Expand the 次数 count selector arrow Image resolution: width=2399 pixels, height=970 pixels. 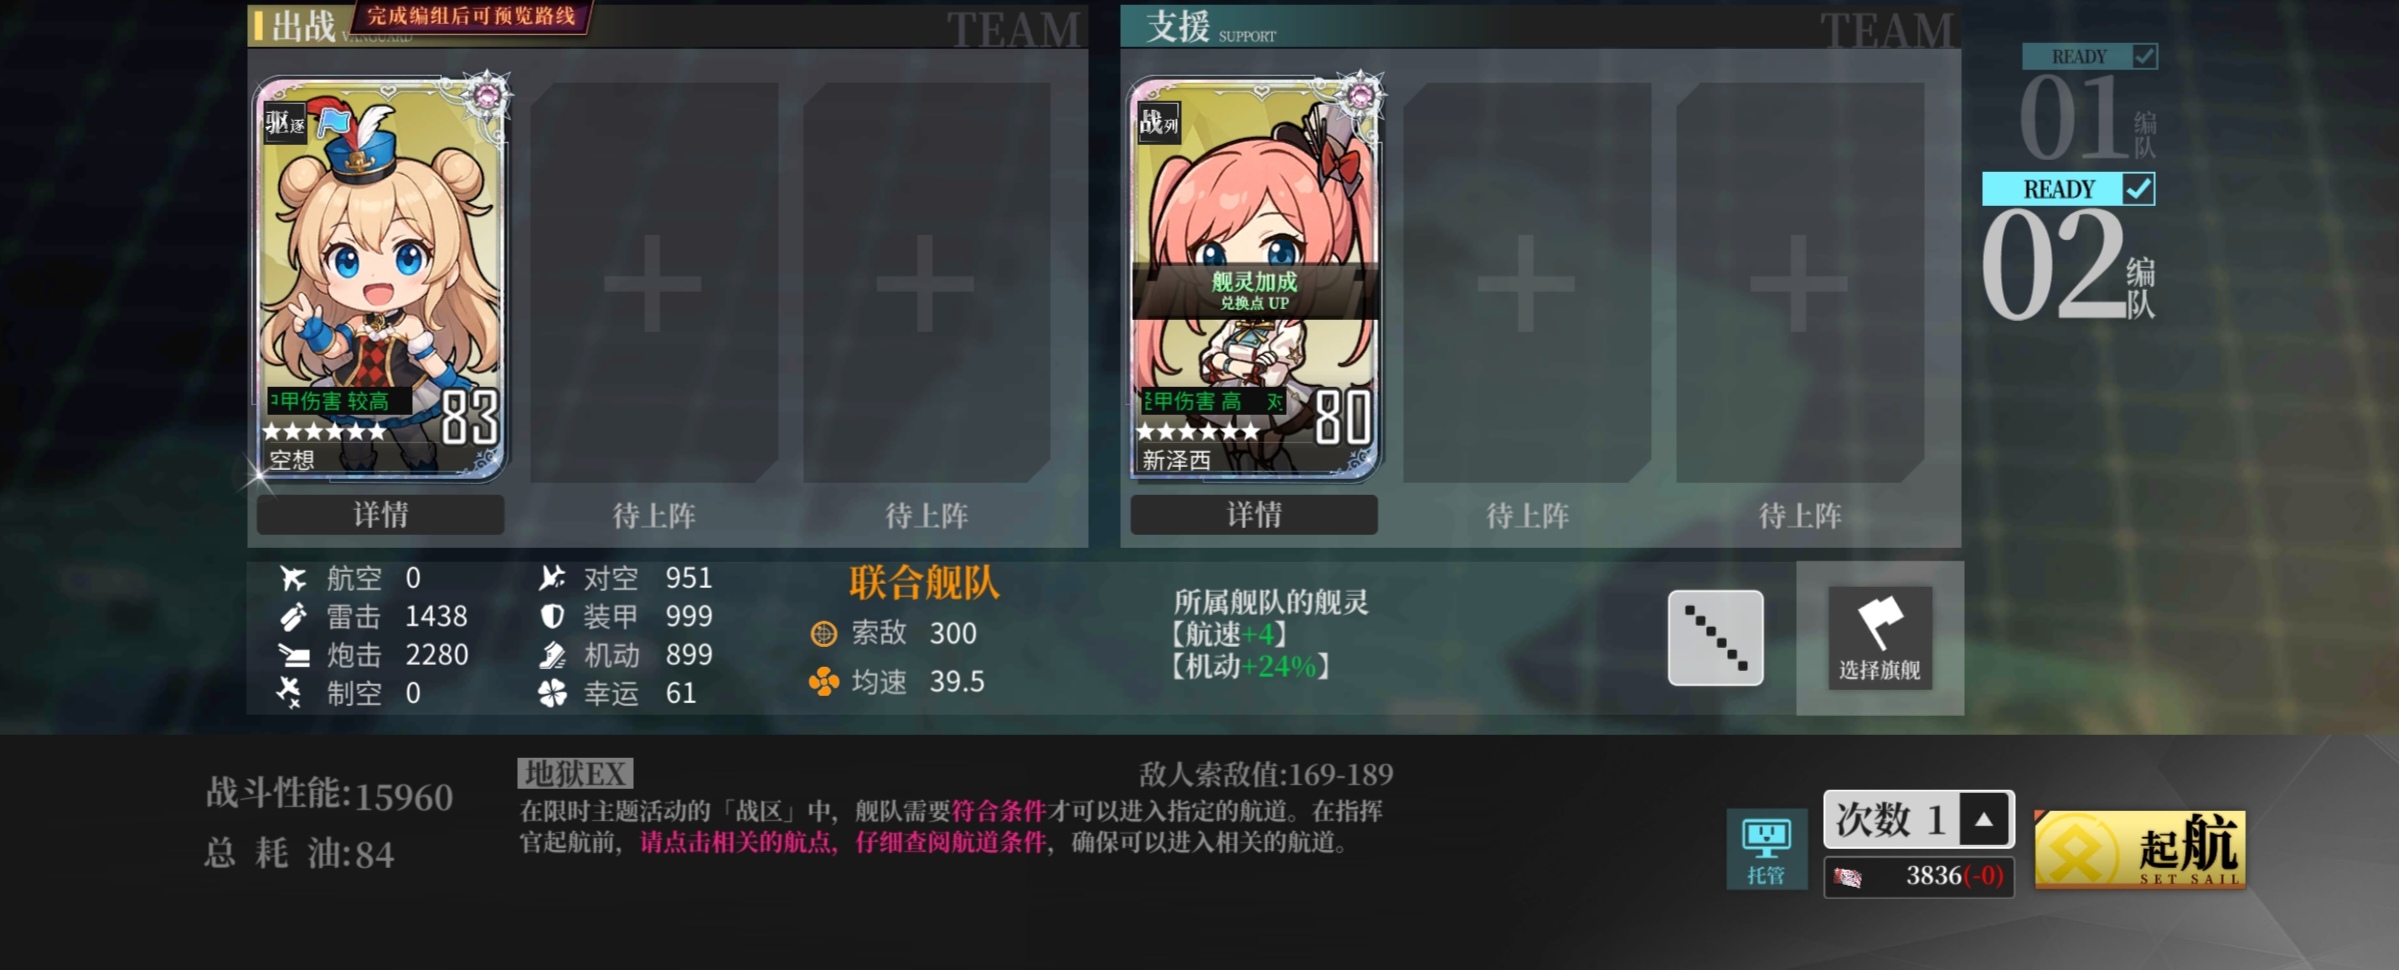[x=1984, y=820]
